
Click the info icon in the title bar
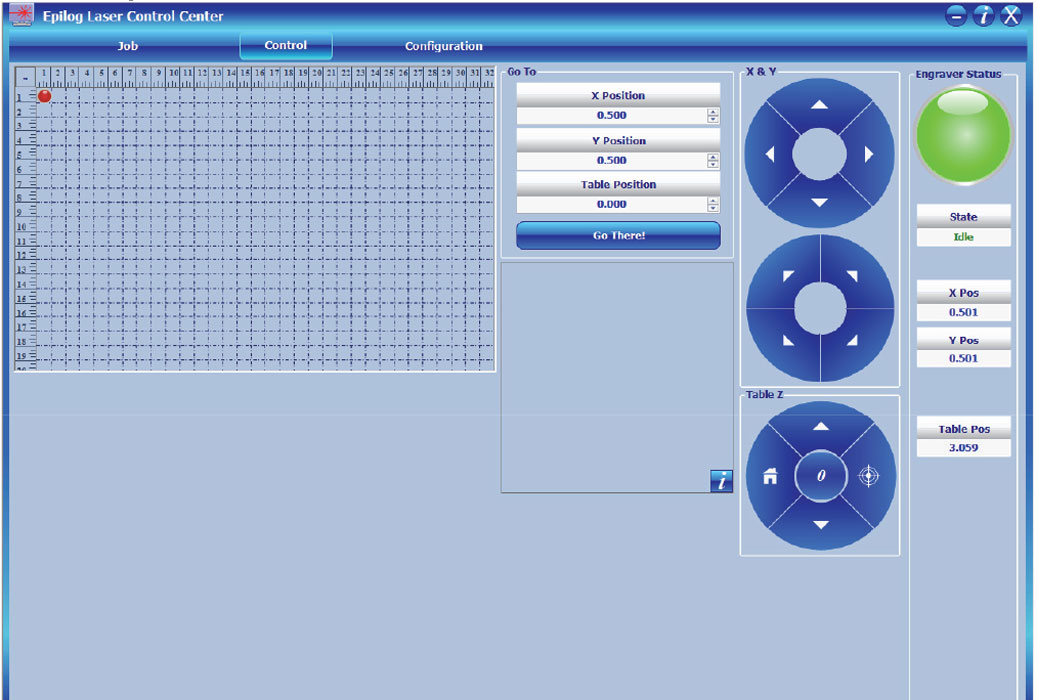coord(985,16)
